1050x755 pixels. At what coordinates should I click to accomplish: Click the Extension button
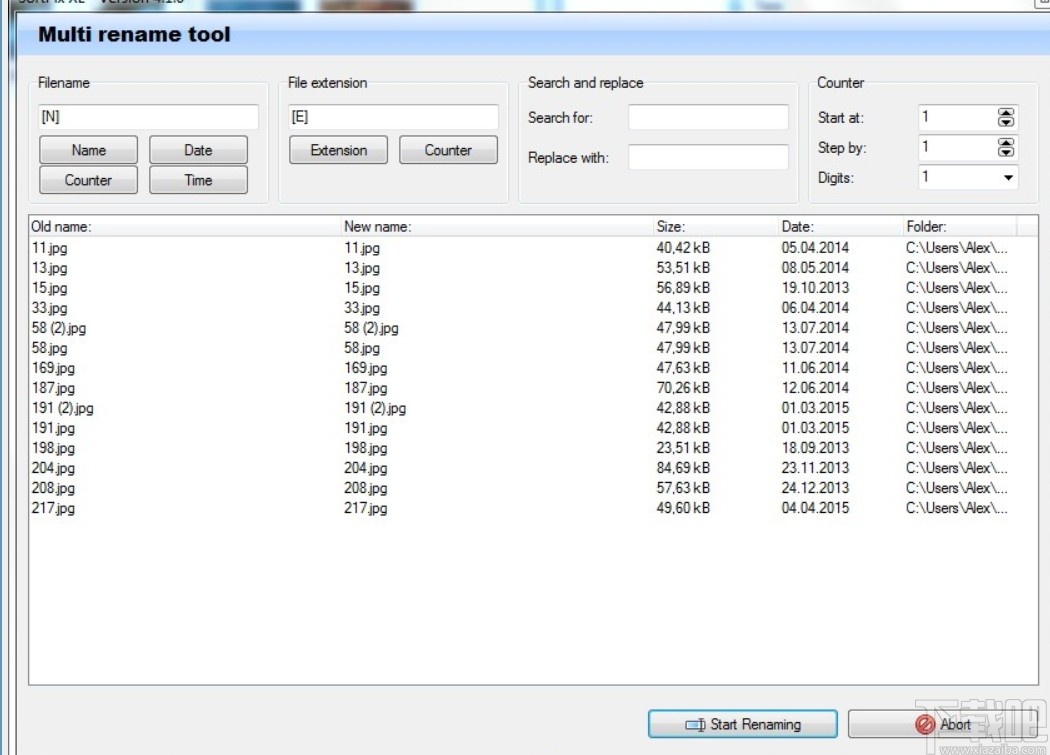(338, 150)
